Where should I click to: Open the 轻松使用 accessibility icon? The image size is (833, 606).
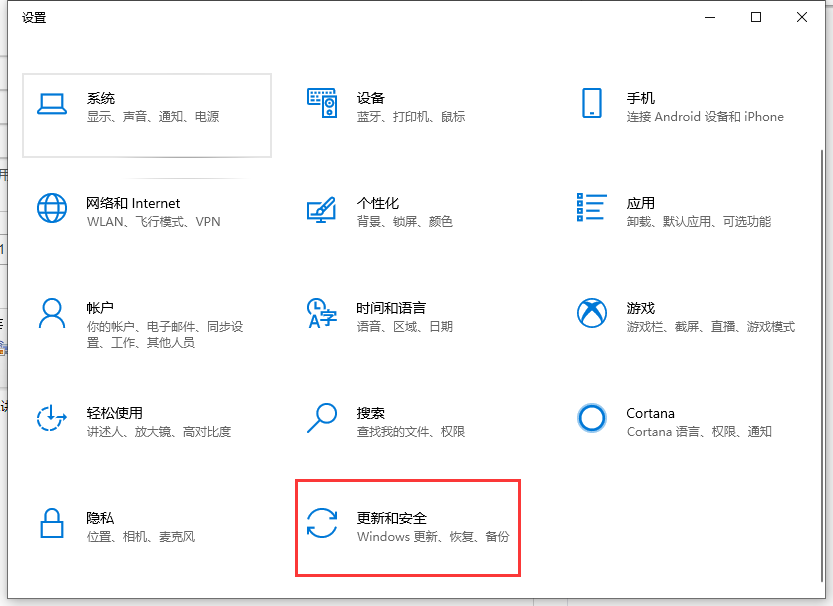coord(52,418)
